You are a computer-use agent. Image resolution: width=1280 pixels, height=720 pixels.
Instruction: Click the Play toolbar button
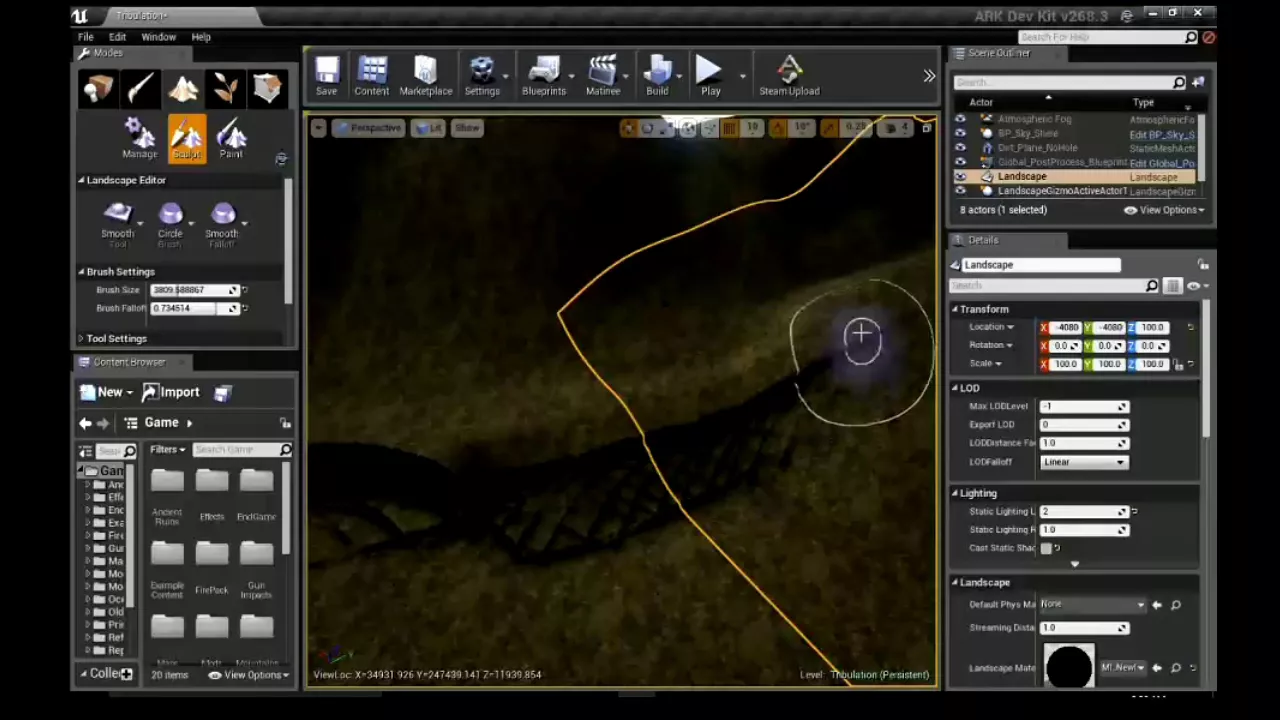click(x=710, y=77)
